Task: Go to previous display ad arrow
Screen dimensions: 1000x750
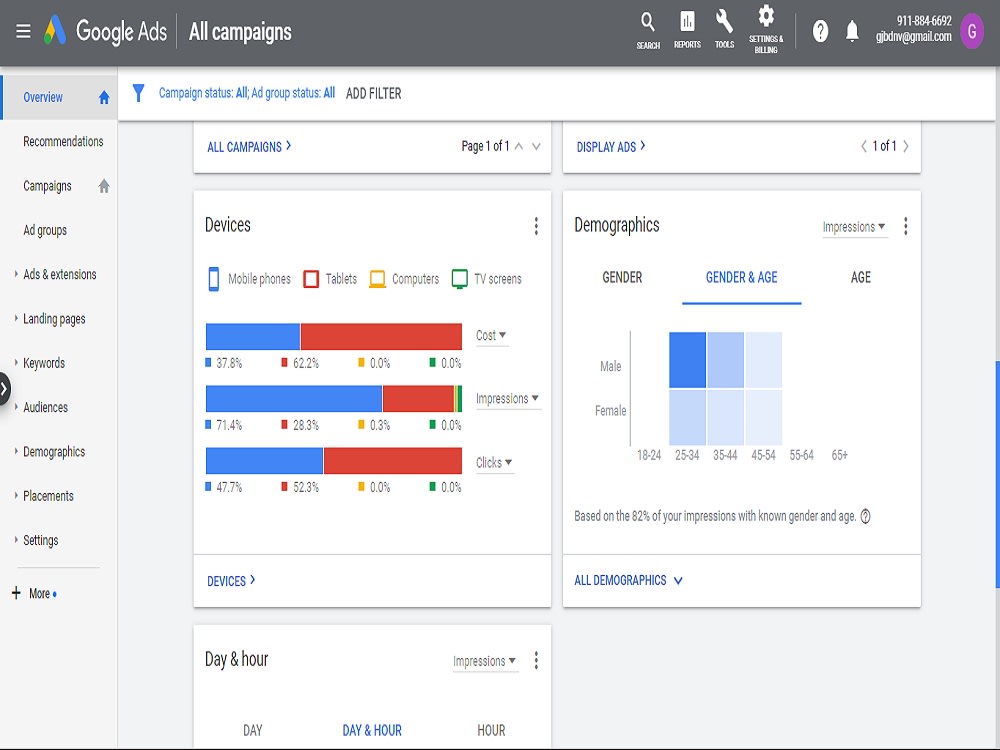Action: tap(864, 146)
